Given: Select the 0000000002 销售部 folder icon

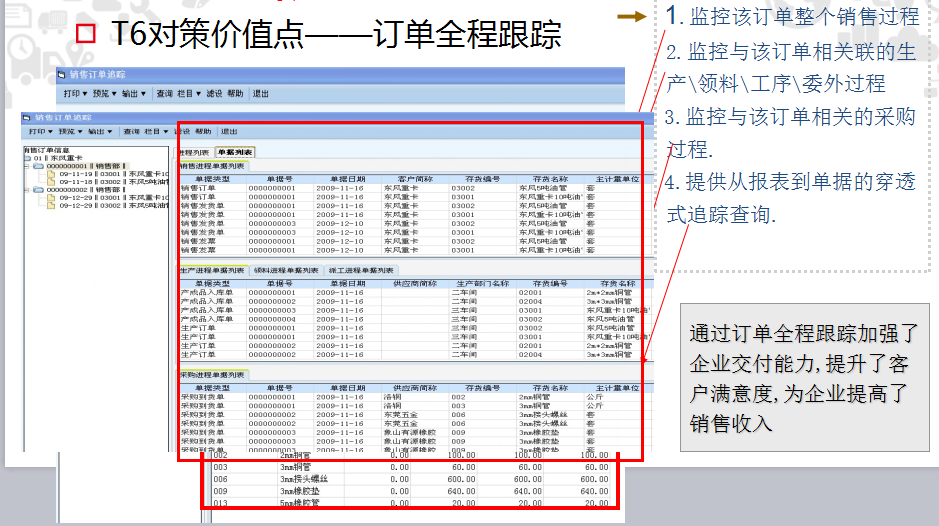Looking at the screenshot, I should (38, 190).
